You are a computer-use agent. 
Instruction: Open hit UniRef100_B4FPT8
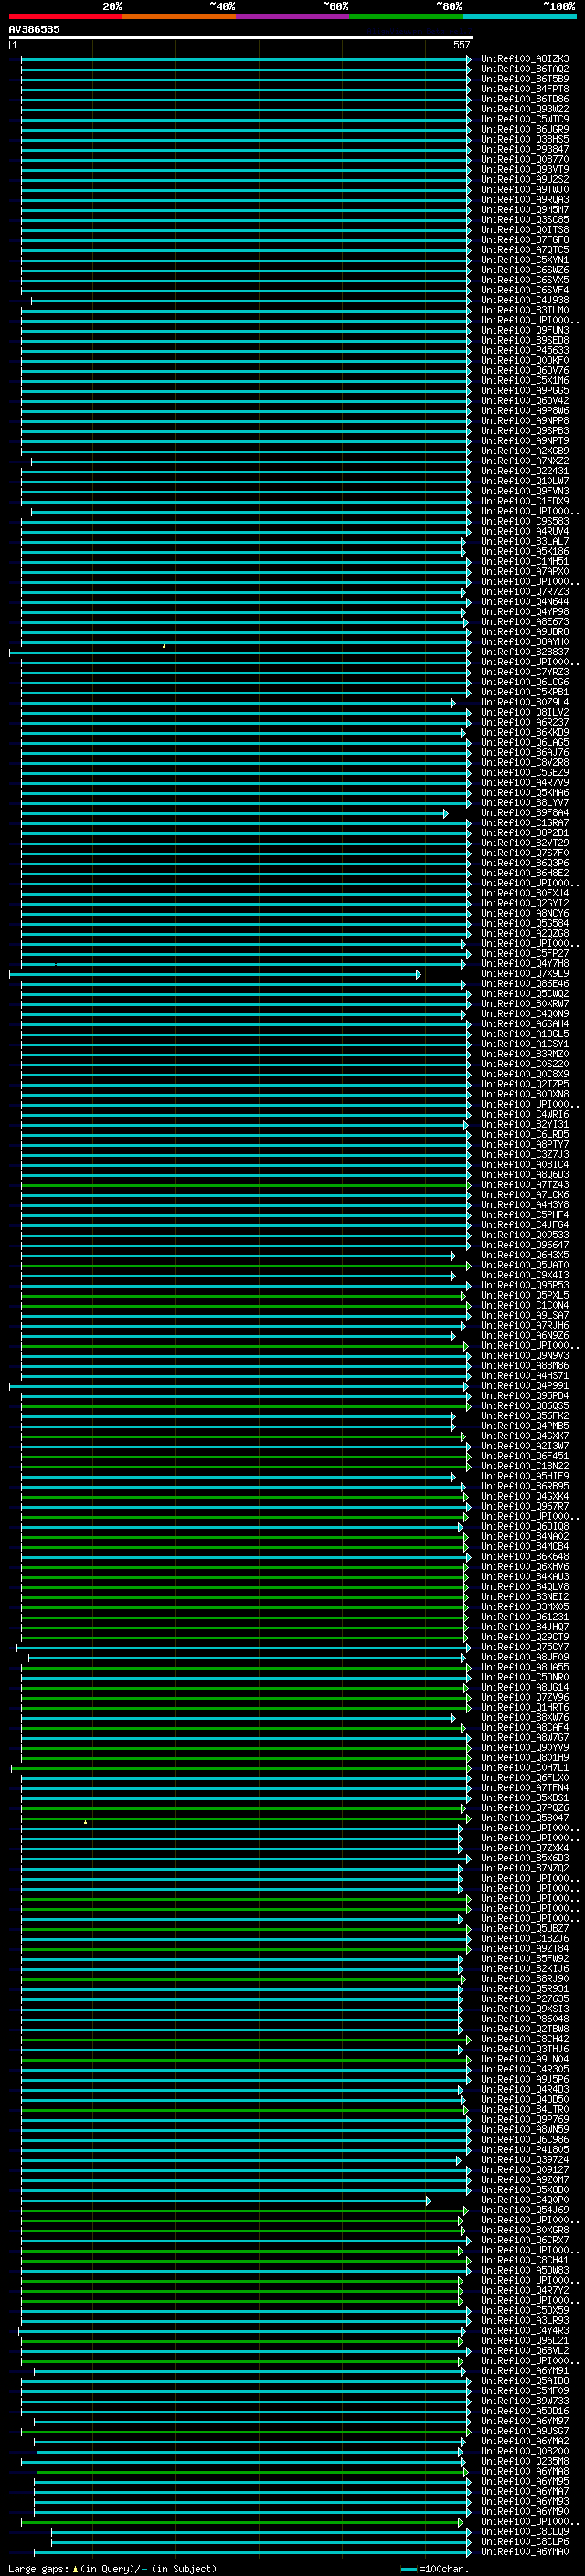(x=525, y=89)
